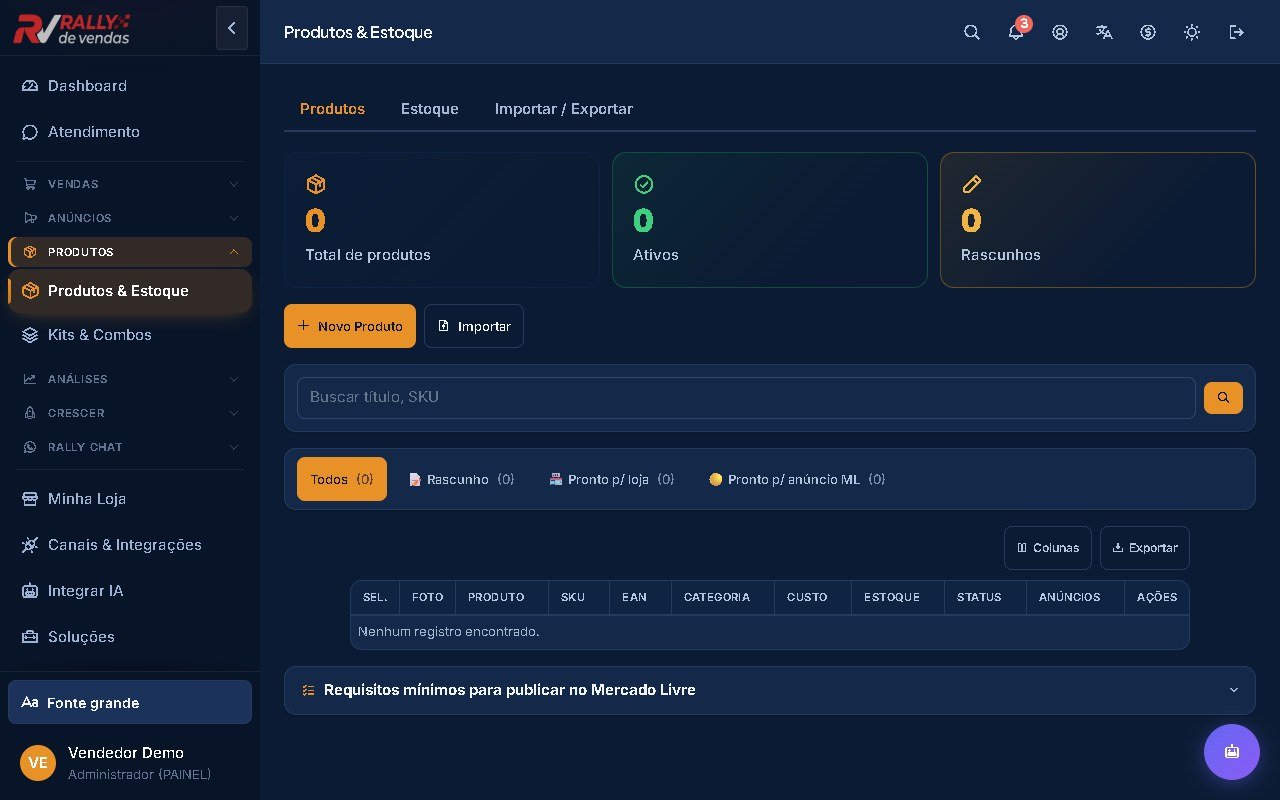Expand the ANÚNCIOS section
The image size is (1280, 800).
pos(130,218)
